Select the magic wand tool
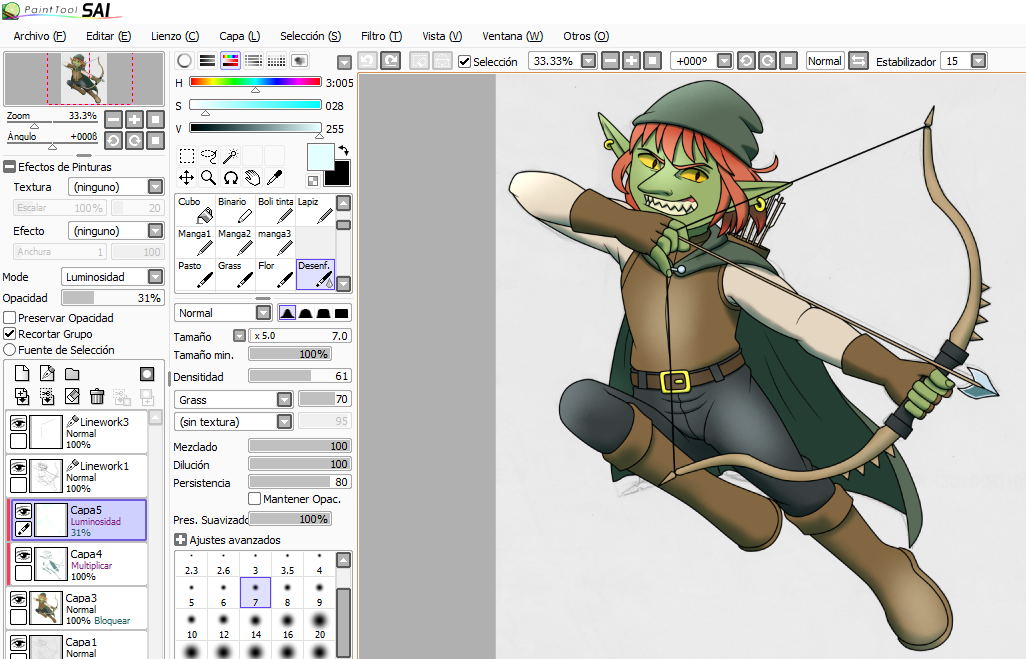 click(230, 156)
